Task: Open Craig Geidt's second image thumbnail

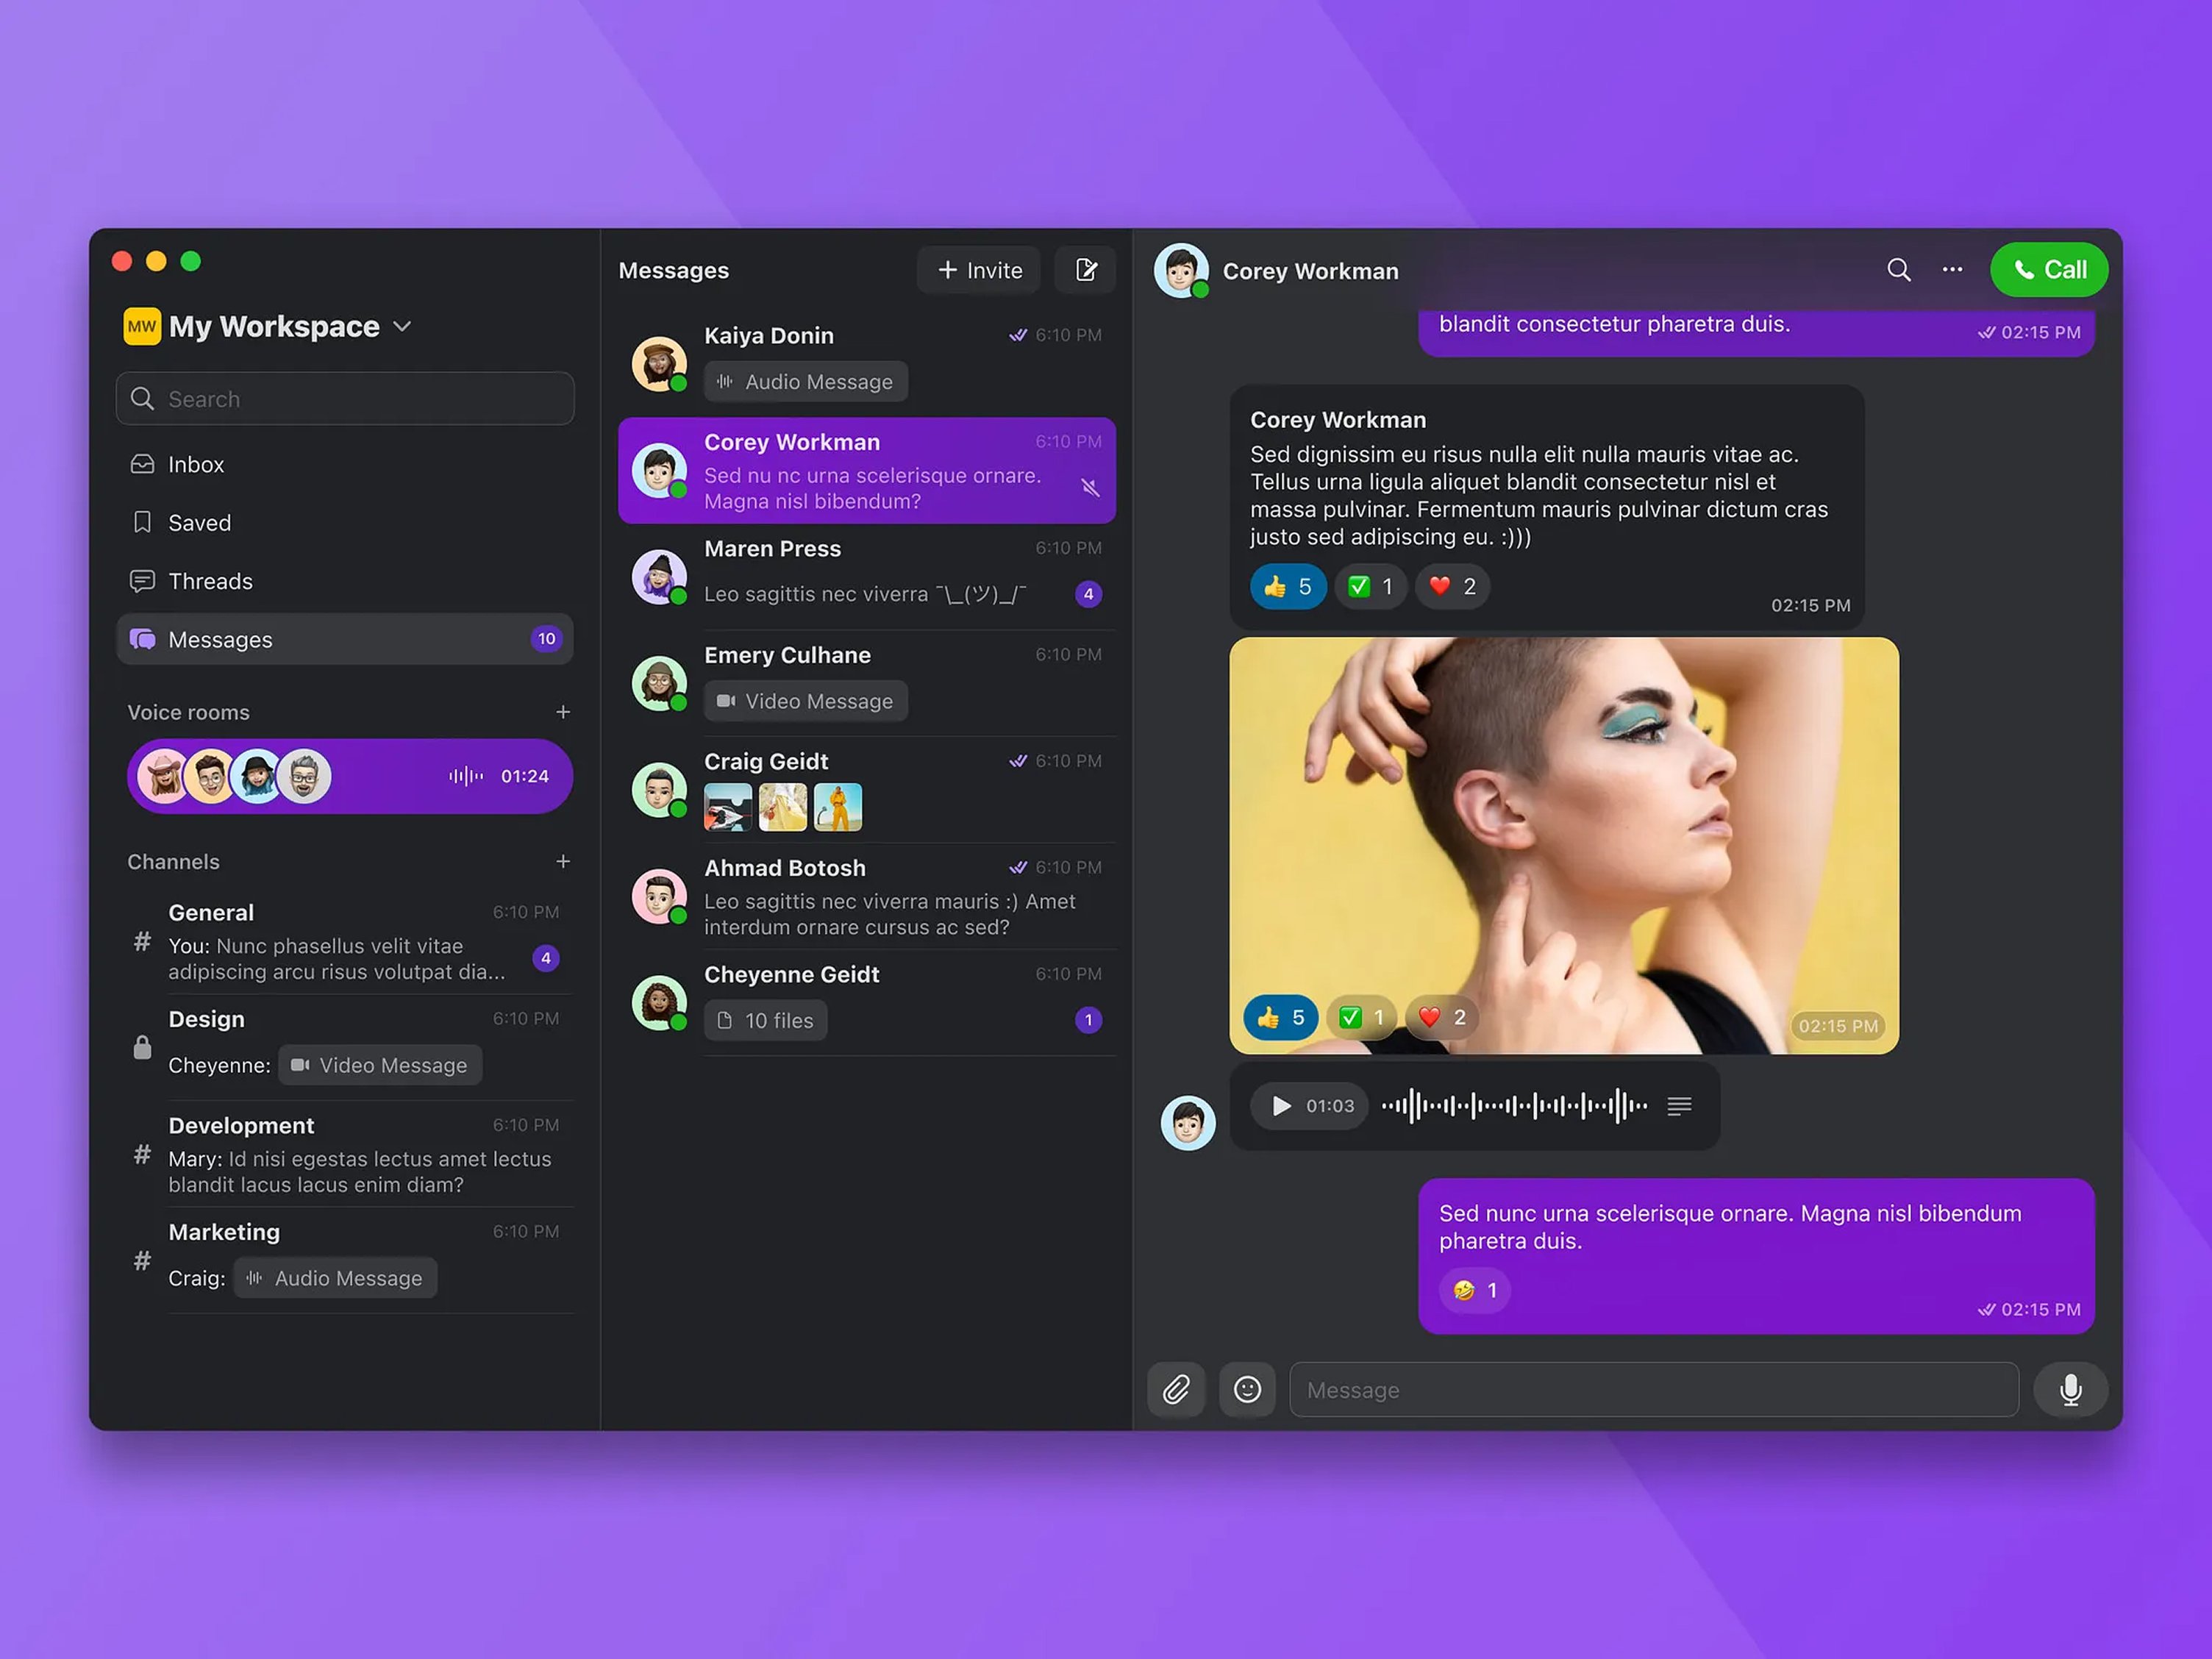Action: [x=783, y=807]
